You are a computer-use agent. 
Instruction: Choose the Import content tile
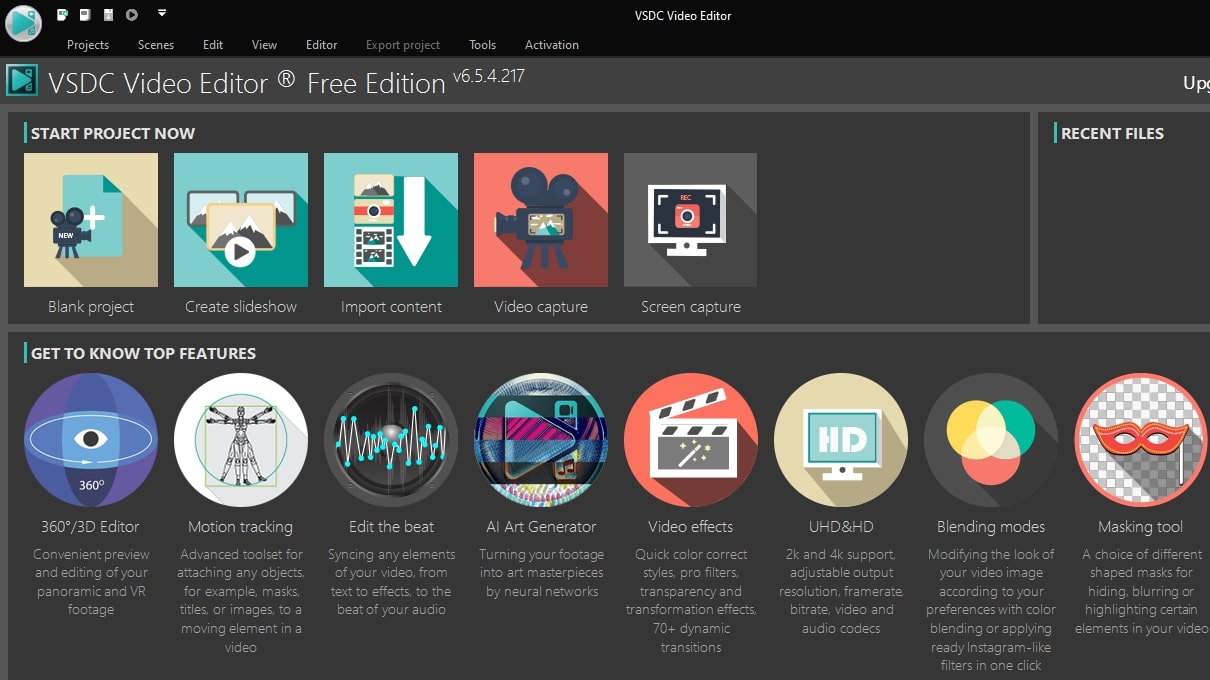tap(391, 220)
